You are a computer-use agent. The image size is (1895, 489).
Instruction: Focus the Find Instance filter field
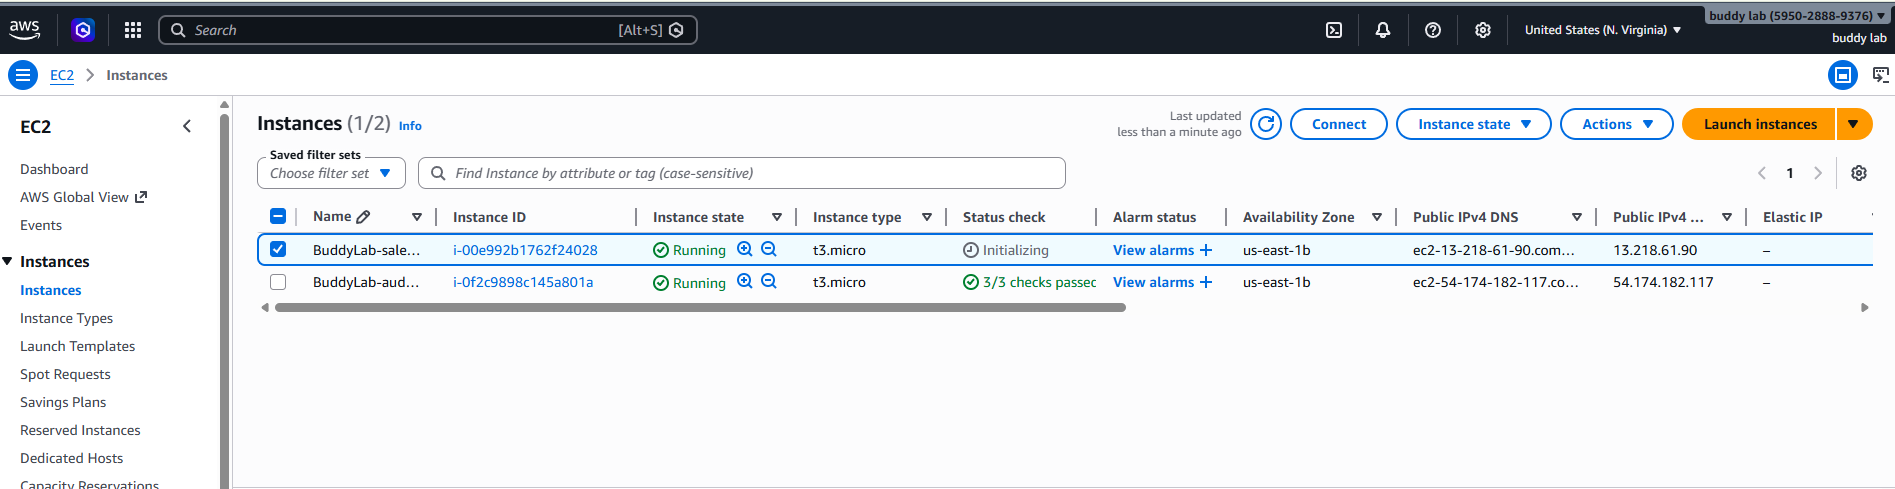[x=742, y=173]
